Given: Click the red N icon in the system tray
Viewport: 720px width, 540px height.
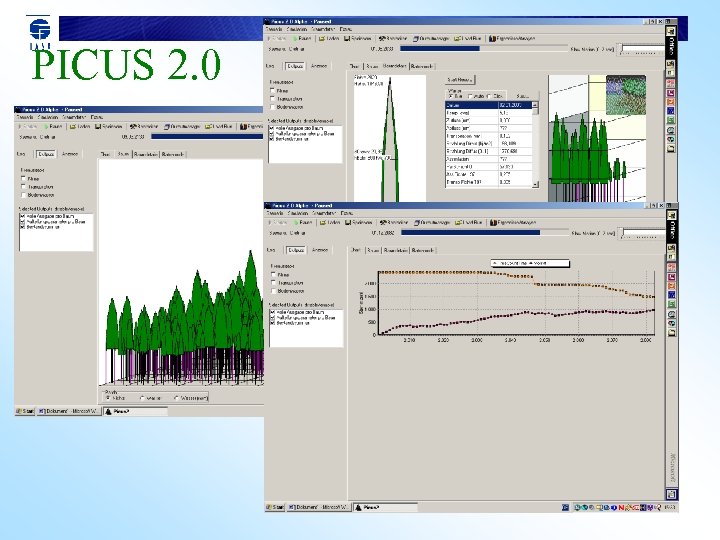Looking at the screenshot, I should (x=621, y=508).
